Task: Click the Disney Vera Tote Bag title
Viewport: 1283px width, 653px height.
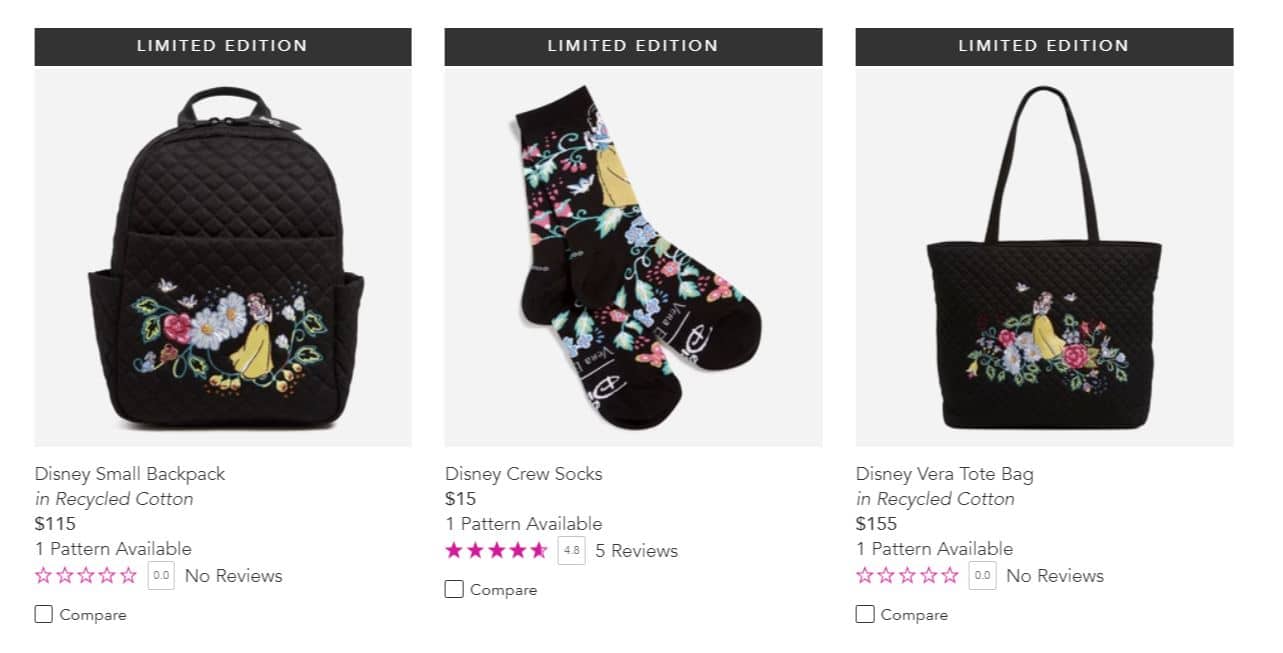Action: coord(944,474)
